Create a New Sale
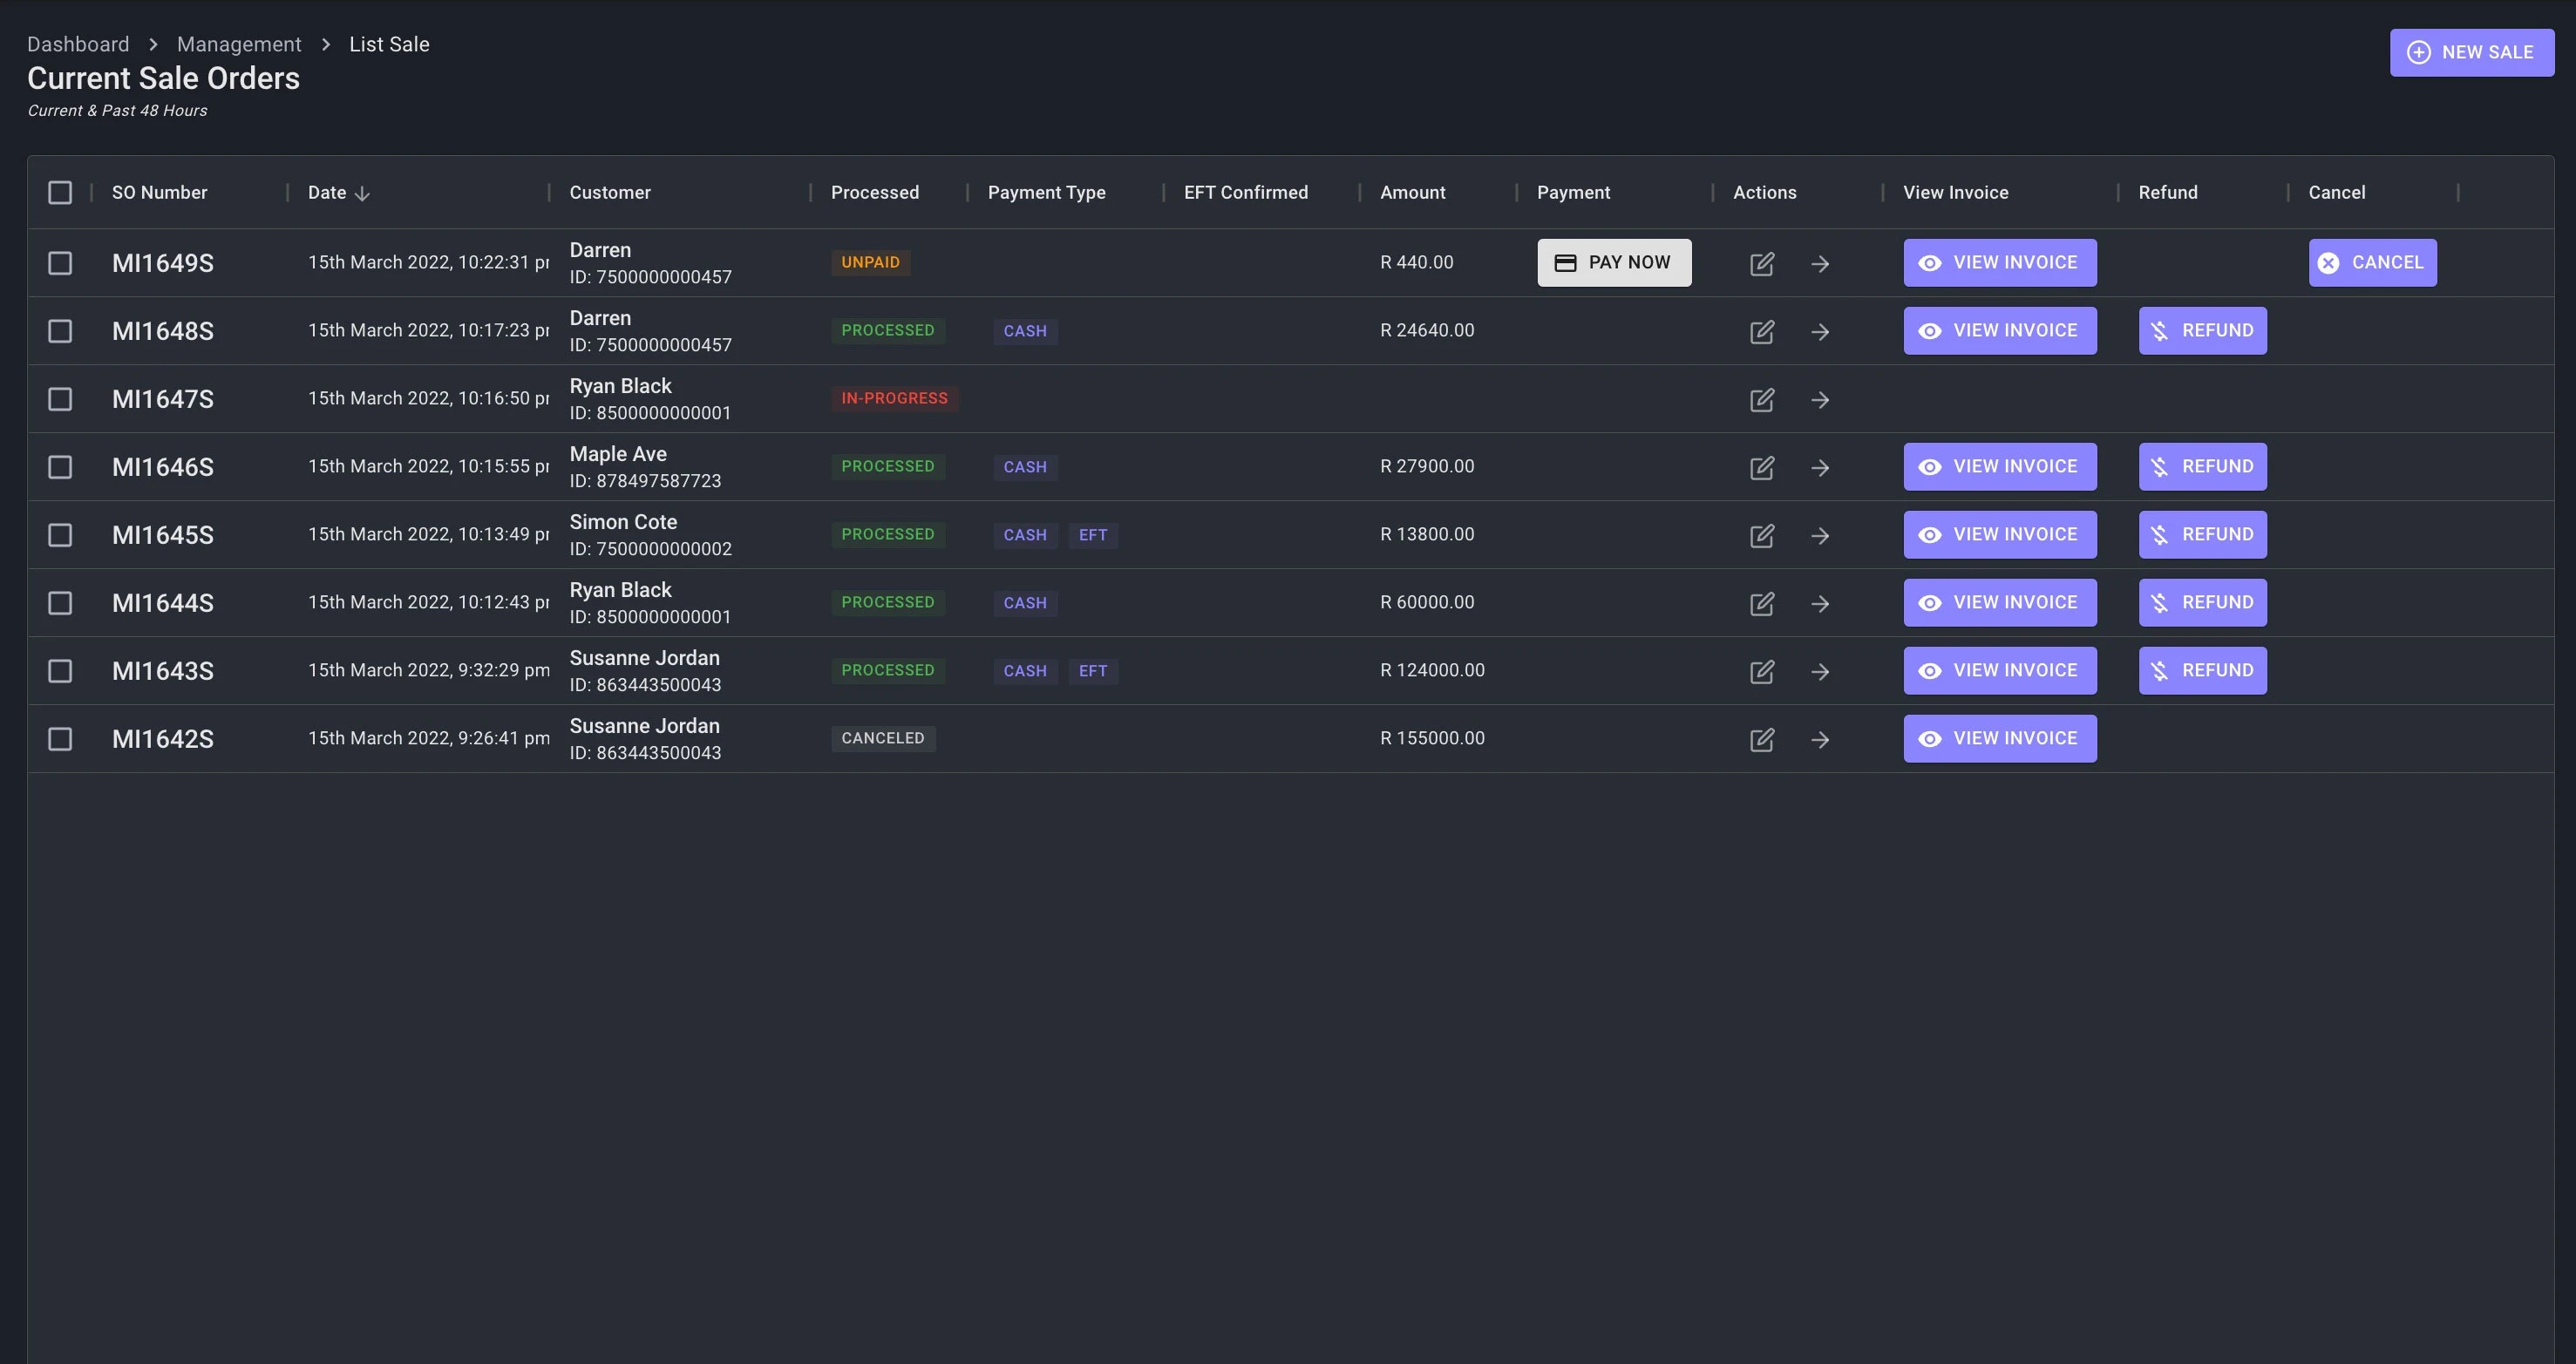Viewport: 2576px width, 1364px height. tap(2471, 53)
